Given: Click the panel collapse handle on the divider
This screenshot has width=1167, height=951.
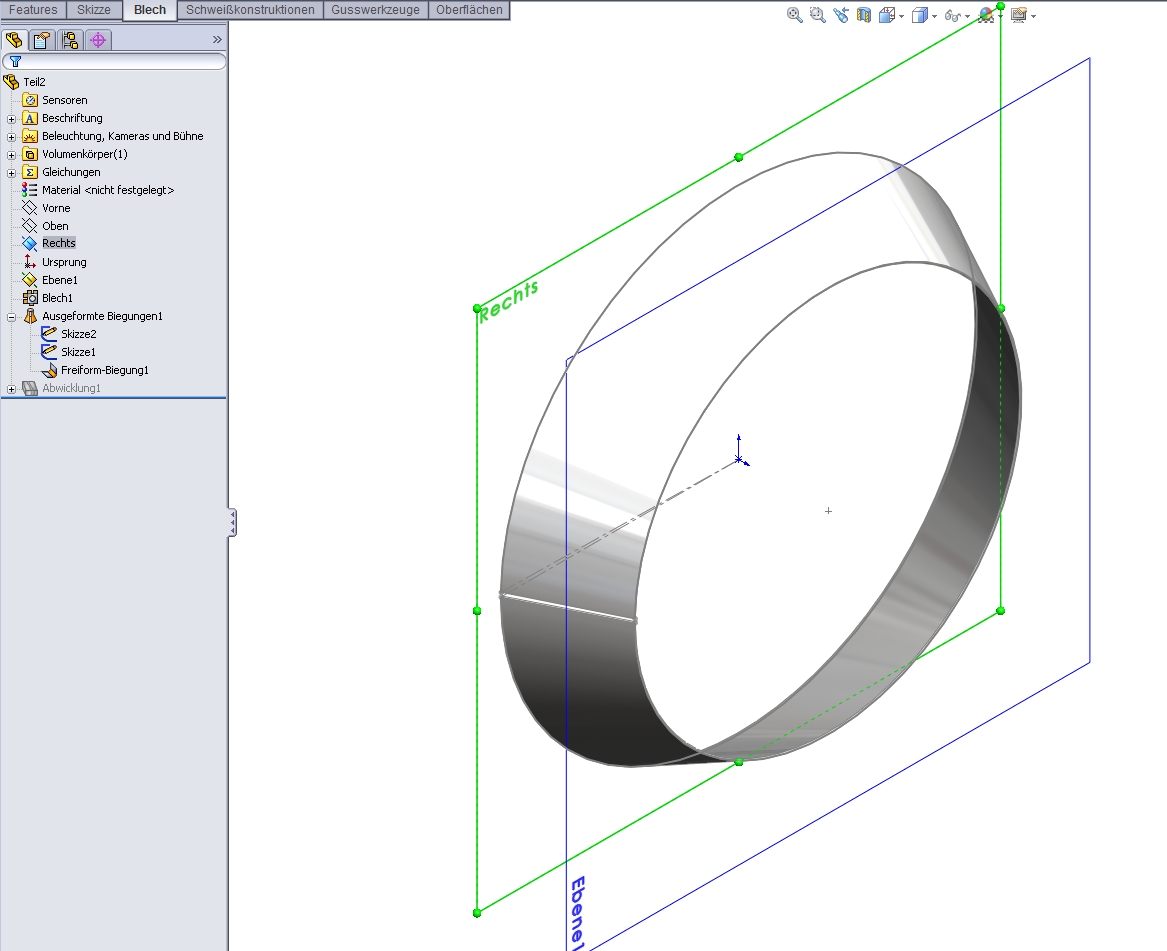Looking at the screenshot, I should [232, 522].
